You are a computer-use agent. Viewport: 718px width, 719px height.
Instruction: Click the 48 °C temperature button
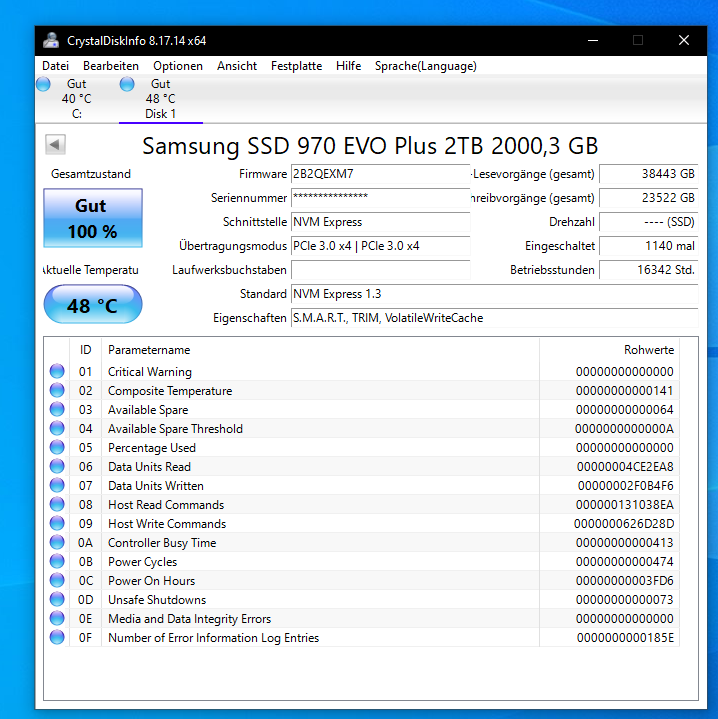coord(93,304)
